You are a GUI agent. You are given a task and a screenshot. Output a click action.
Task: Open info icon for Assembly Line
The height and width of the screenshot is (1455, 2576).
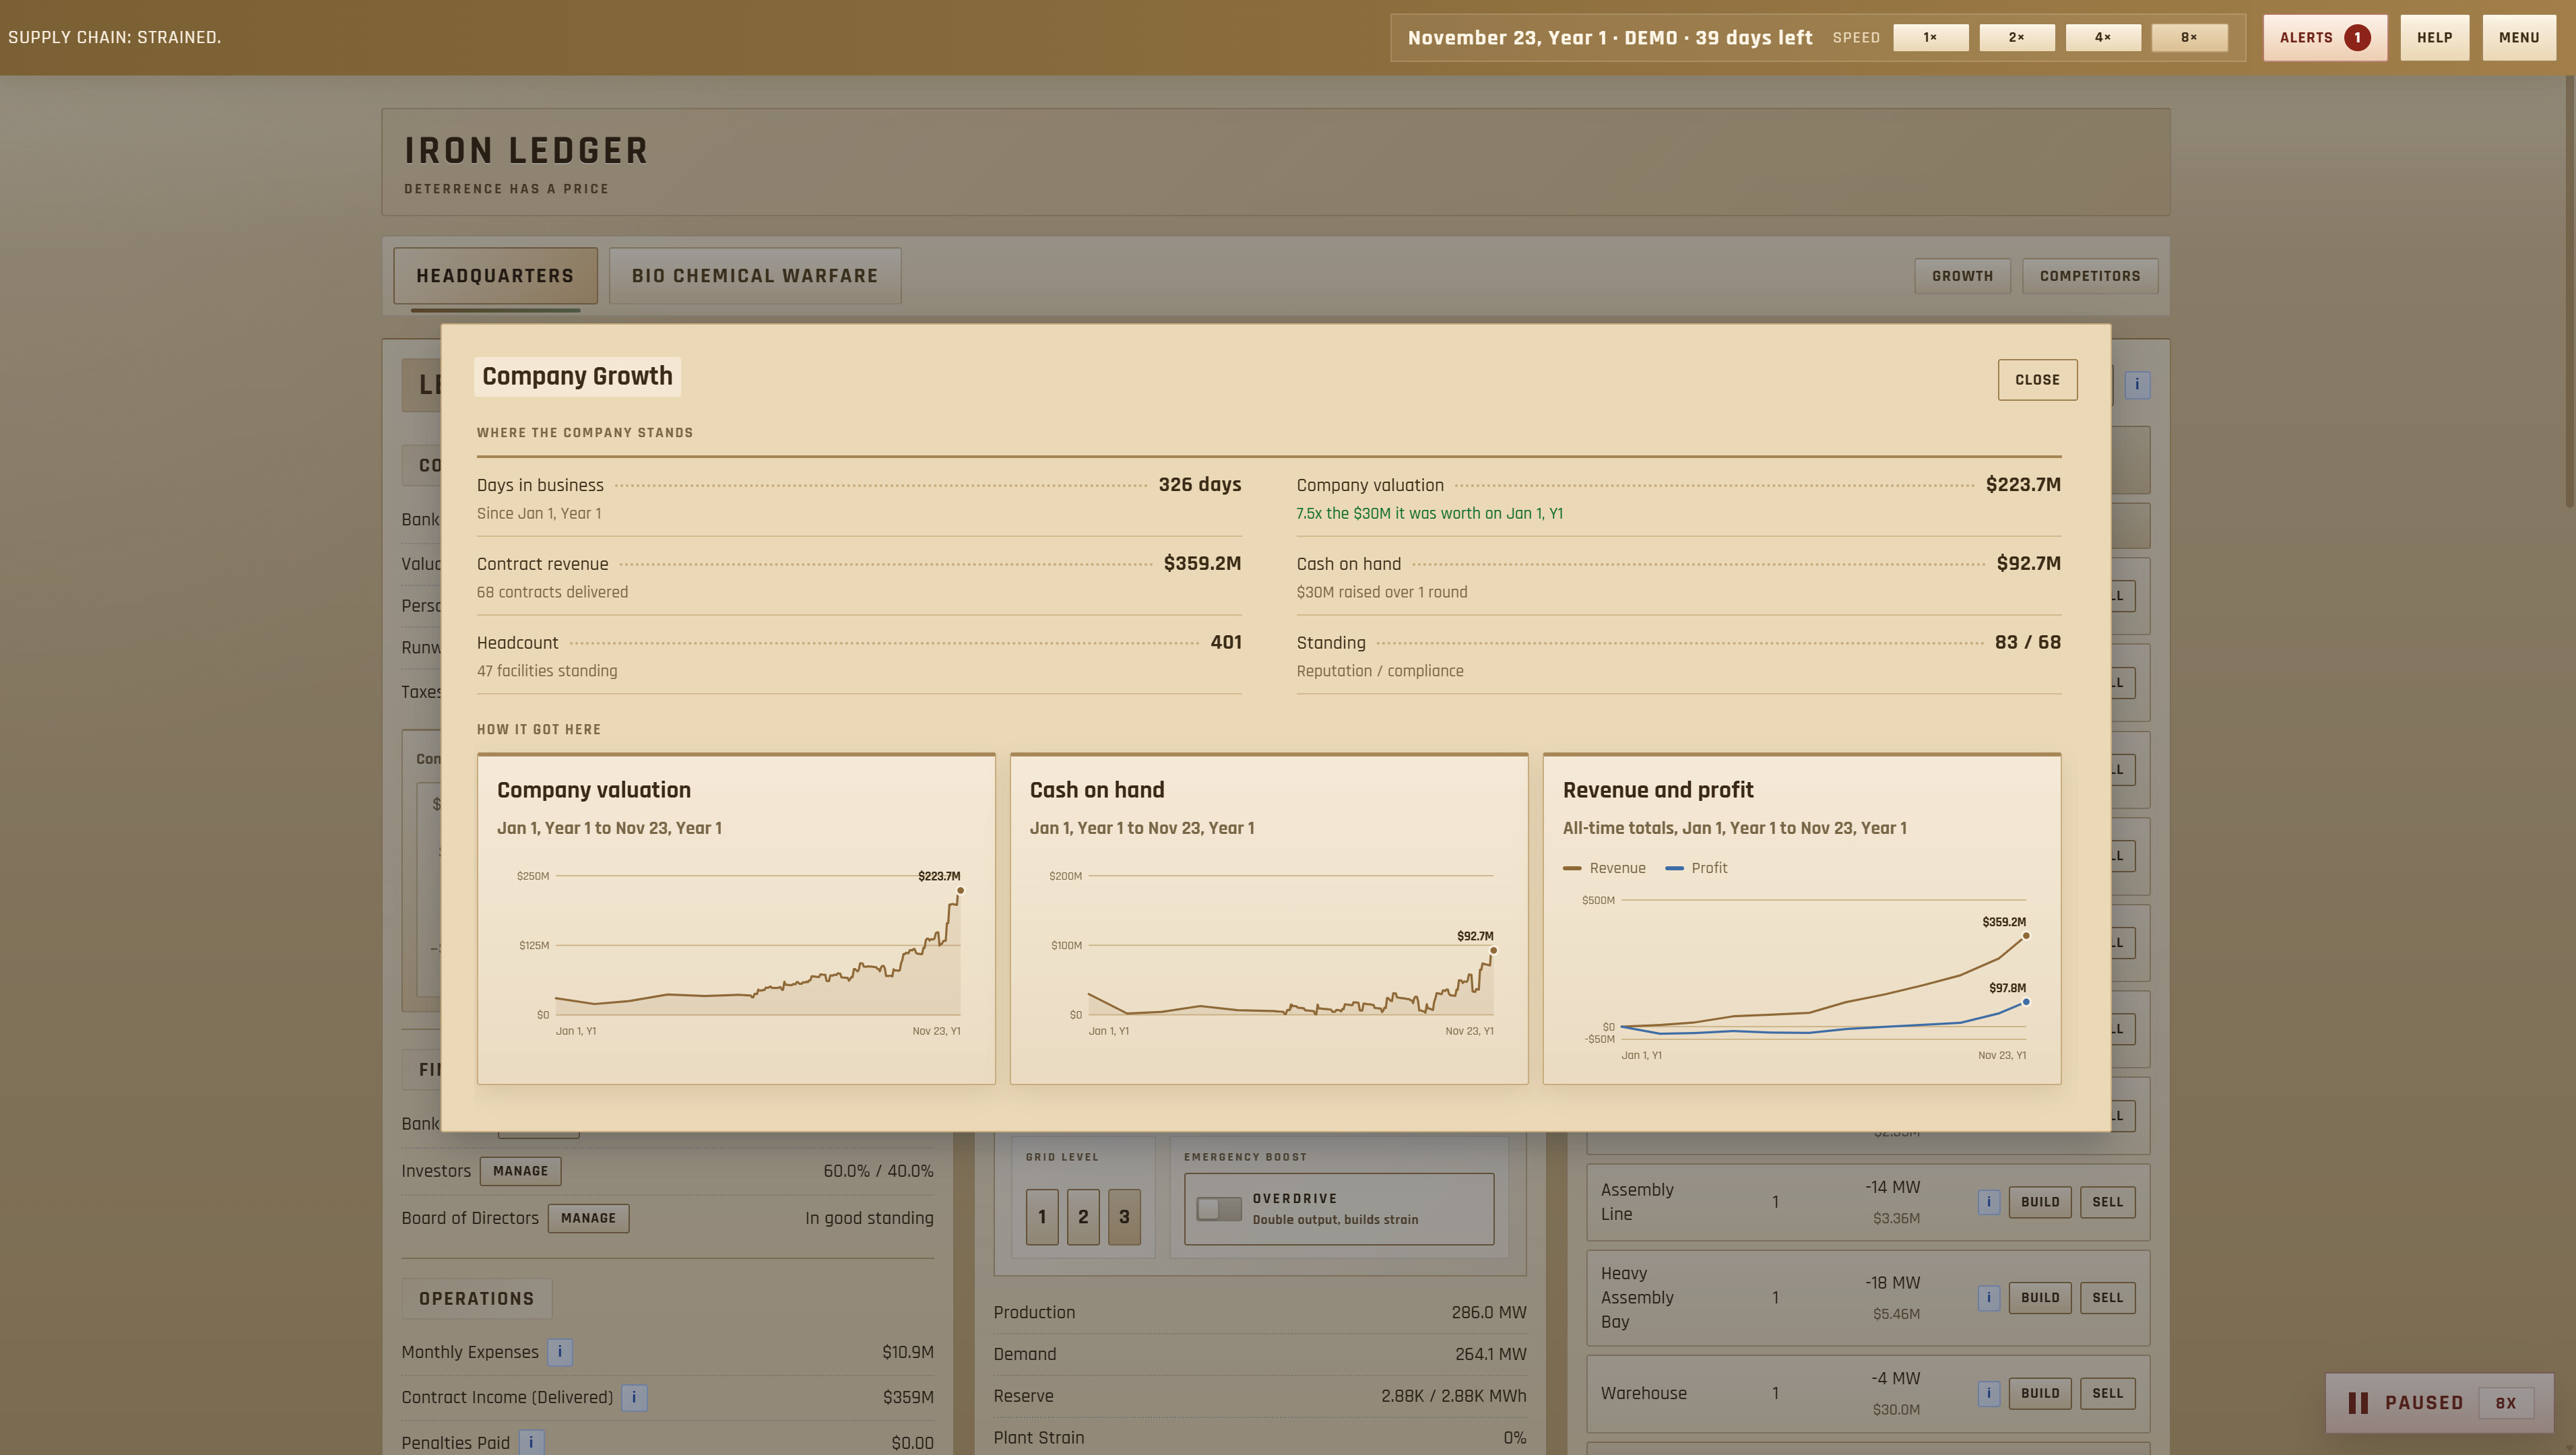(x=1988, y=1202)
